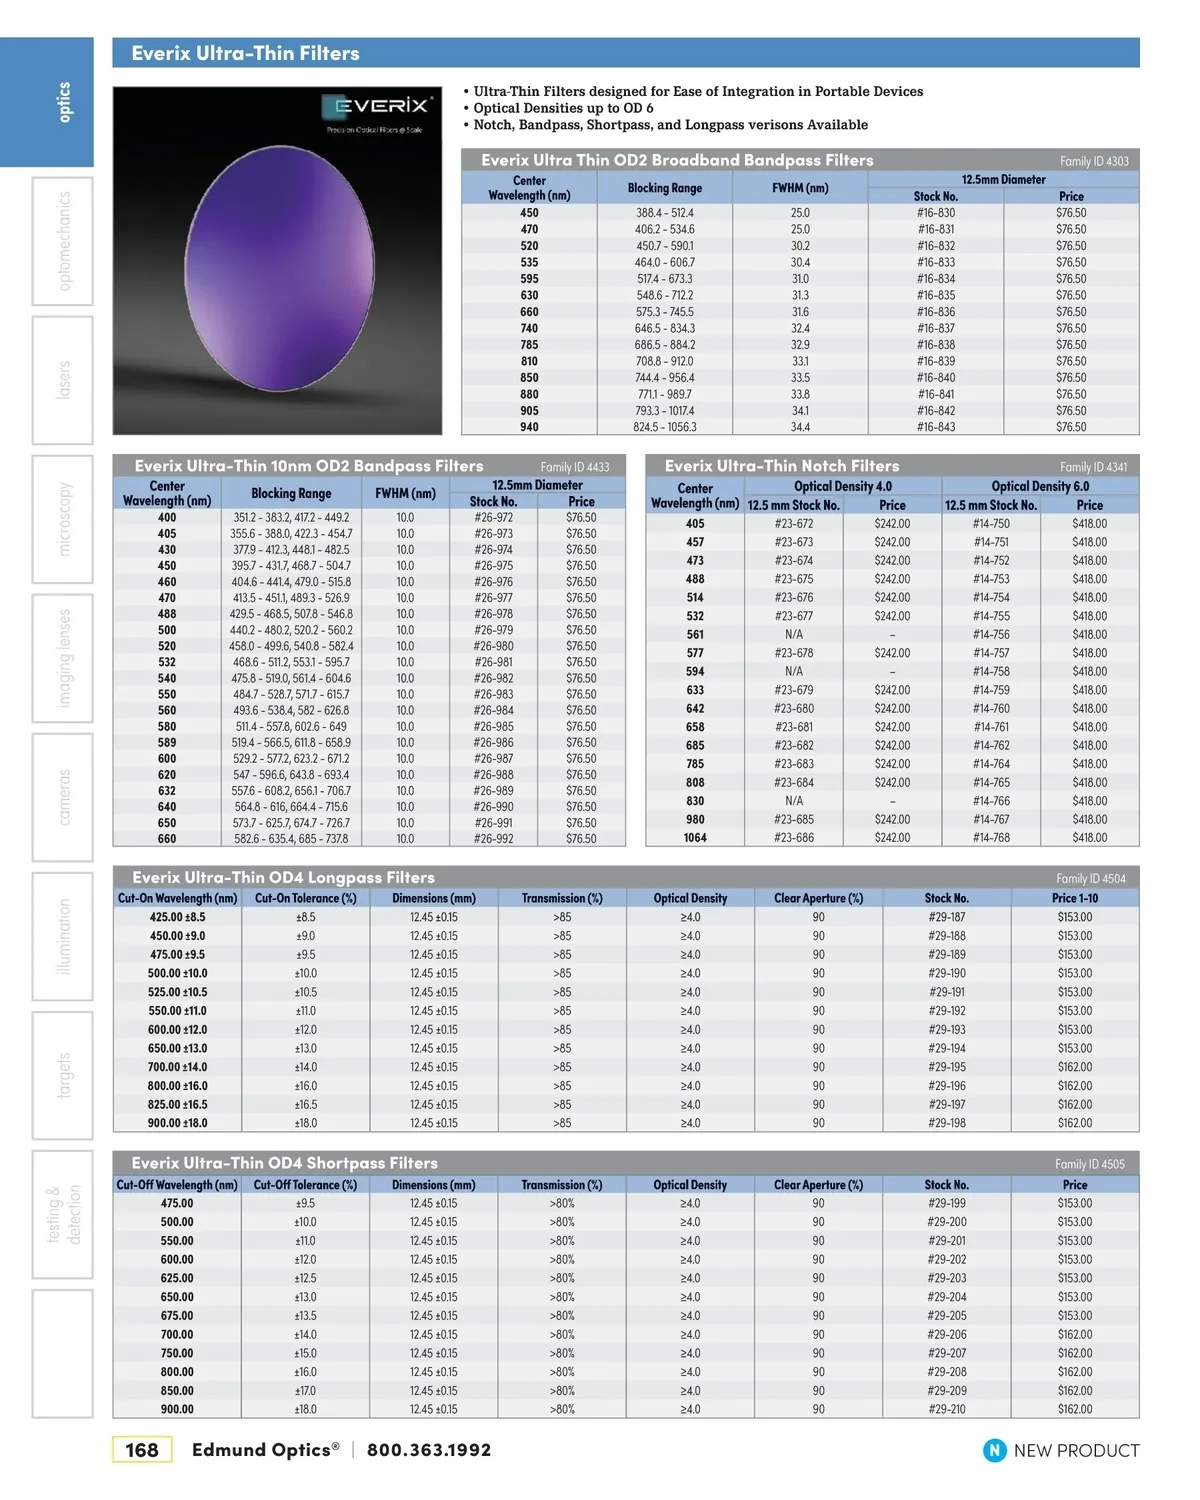Go to the lasers side tab
This screenshot has width=1200, height=1500.
click(63, 380)
